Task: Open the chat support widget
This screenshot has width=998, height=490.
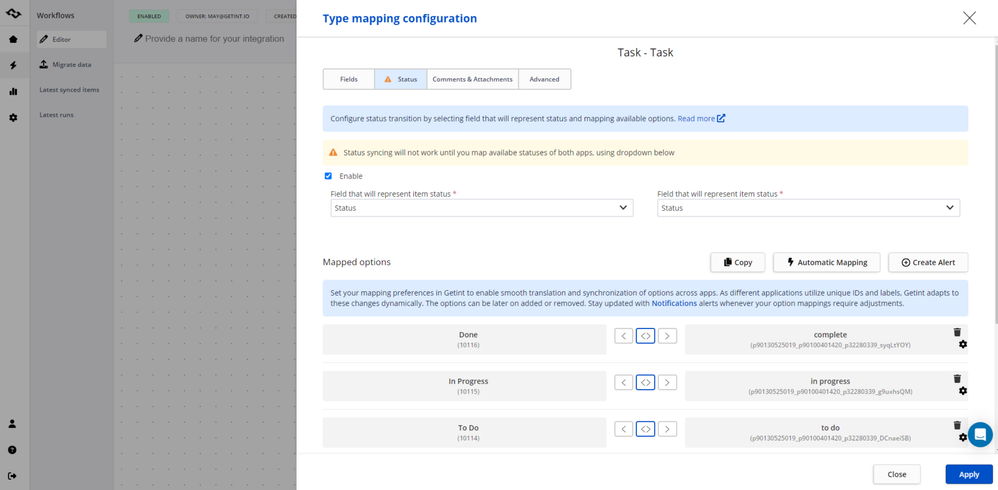Action: [980, 434]
